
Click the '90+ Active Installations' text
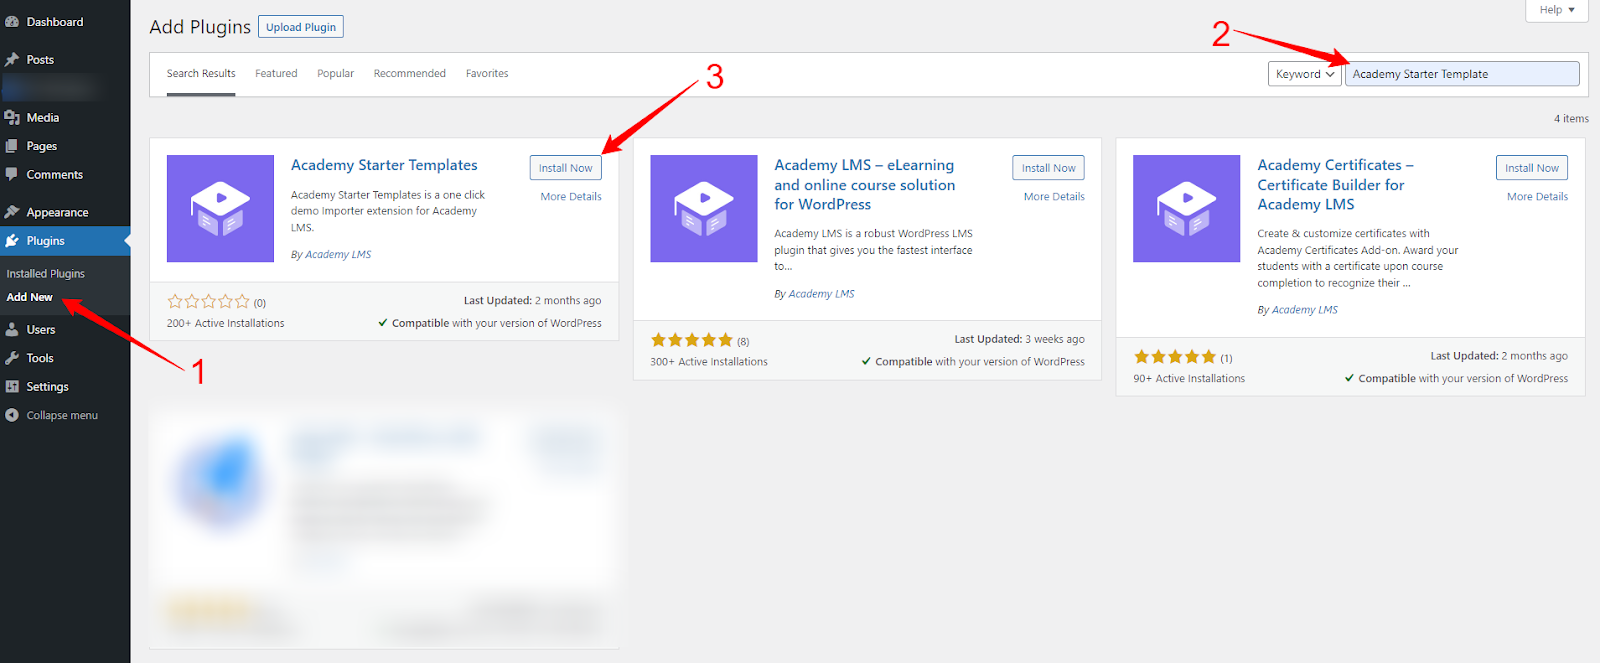[1189, 379]
